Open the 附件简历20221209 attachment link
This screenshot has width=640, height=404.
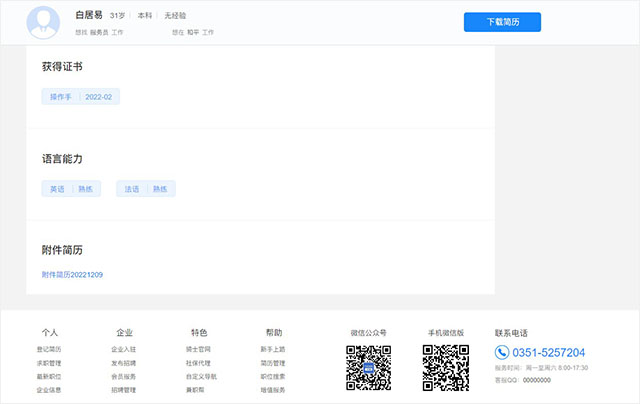point(72,274)
